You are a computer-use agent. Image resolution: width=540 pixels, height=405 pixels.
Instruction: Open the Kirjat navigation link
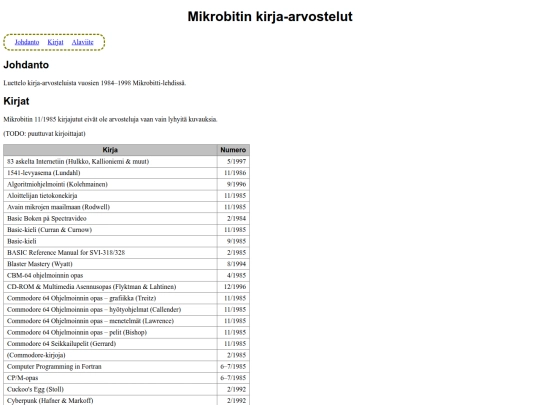55,42
